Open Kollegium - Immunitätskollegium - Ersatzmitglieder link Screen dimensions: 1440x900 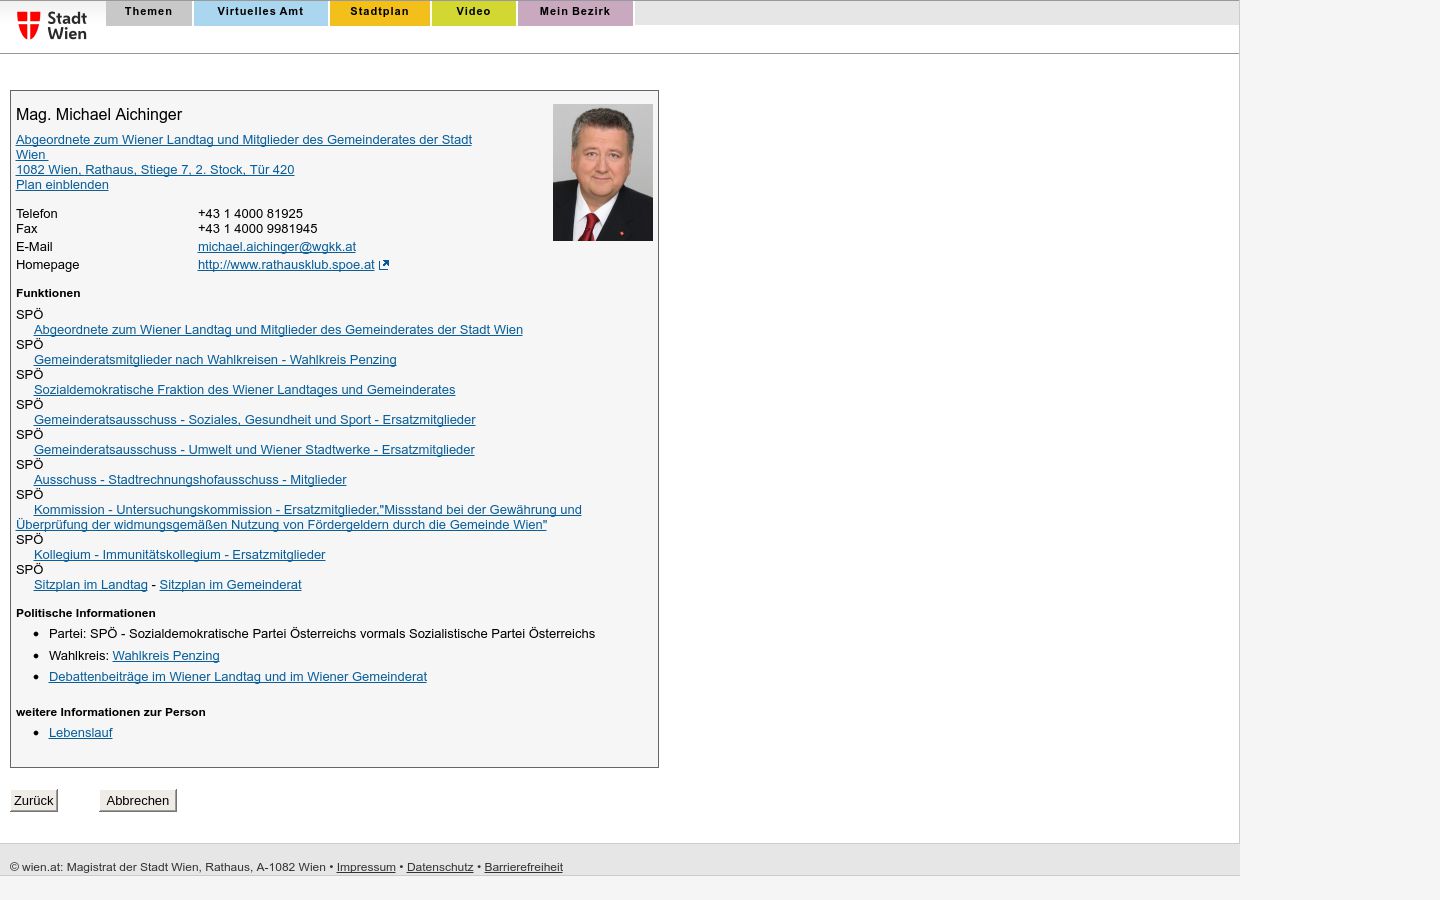coord(179,555)
